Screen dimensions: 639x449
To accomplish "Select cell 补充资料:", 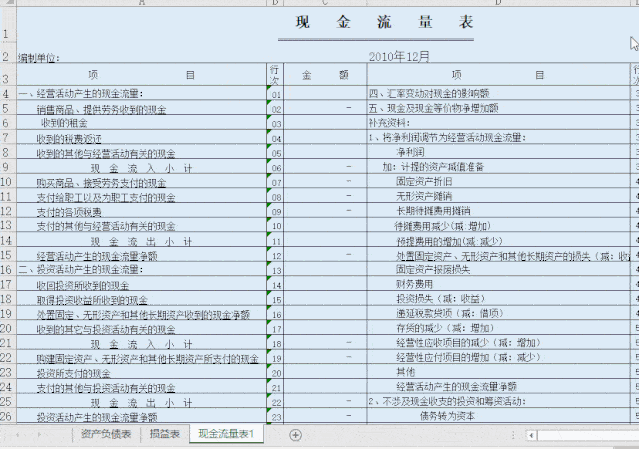I will pos(498,123).
